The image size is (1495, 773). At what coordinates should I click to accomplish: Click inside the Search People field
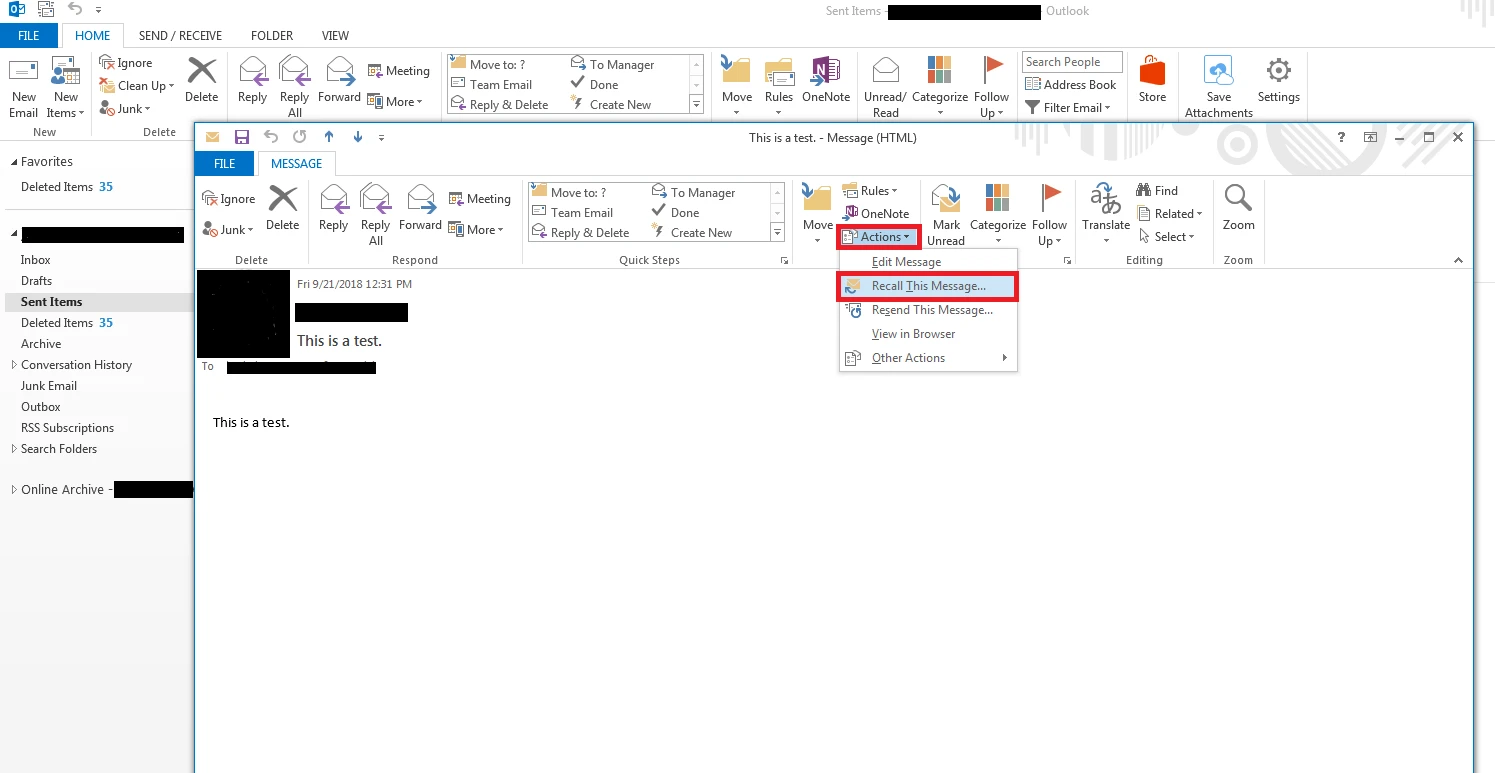coord(1071,61)
